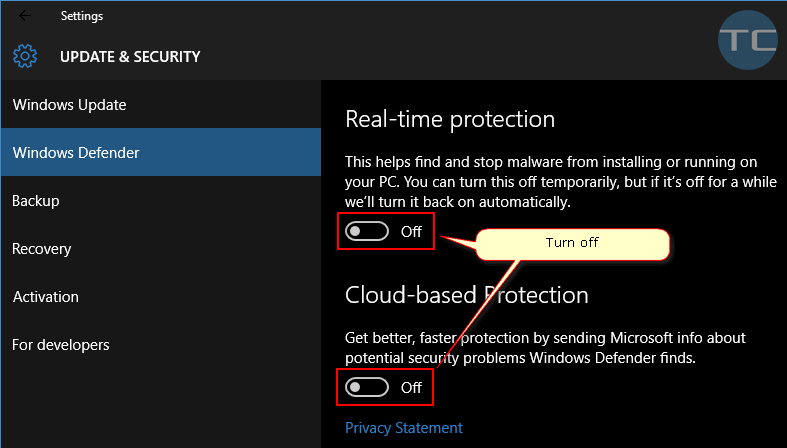Toggle the Cloud-based Protection switch
The height and width of the screenshot is (448, 787).
click(367, 387)
